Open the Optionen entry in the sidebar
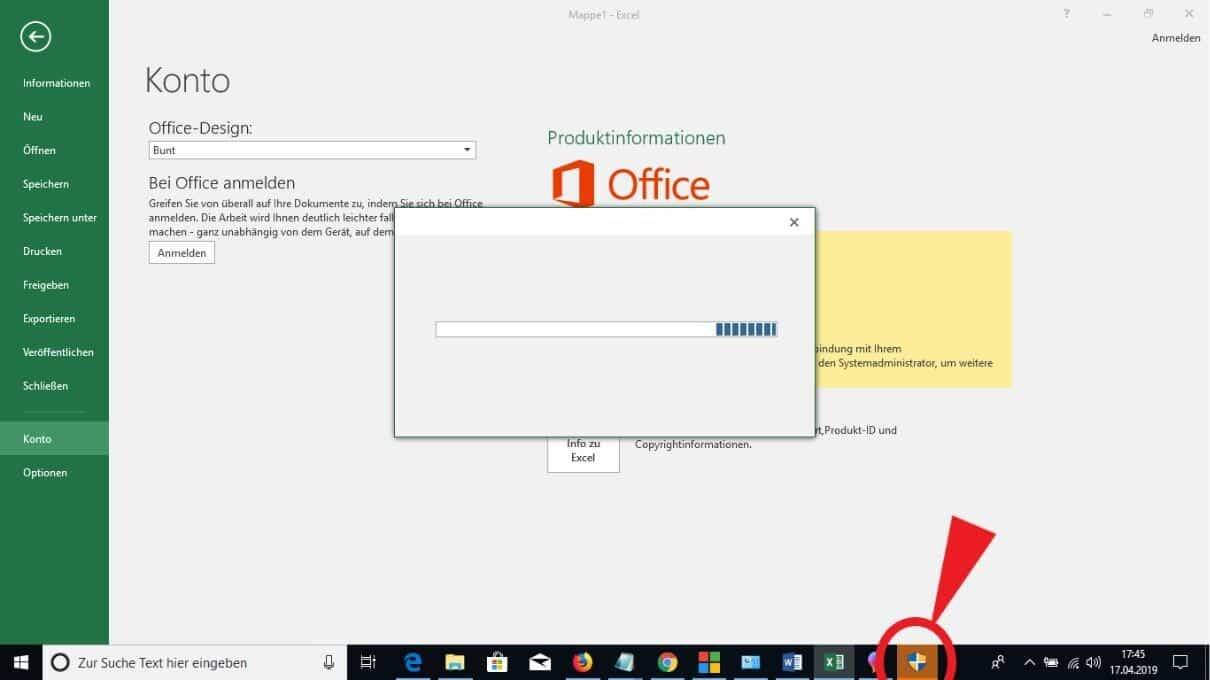 coord(45,472)
